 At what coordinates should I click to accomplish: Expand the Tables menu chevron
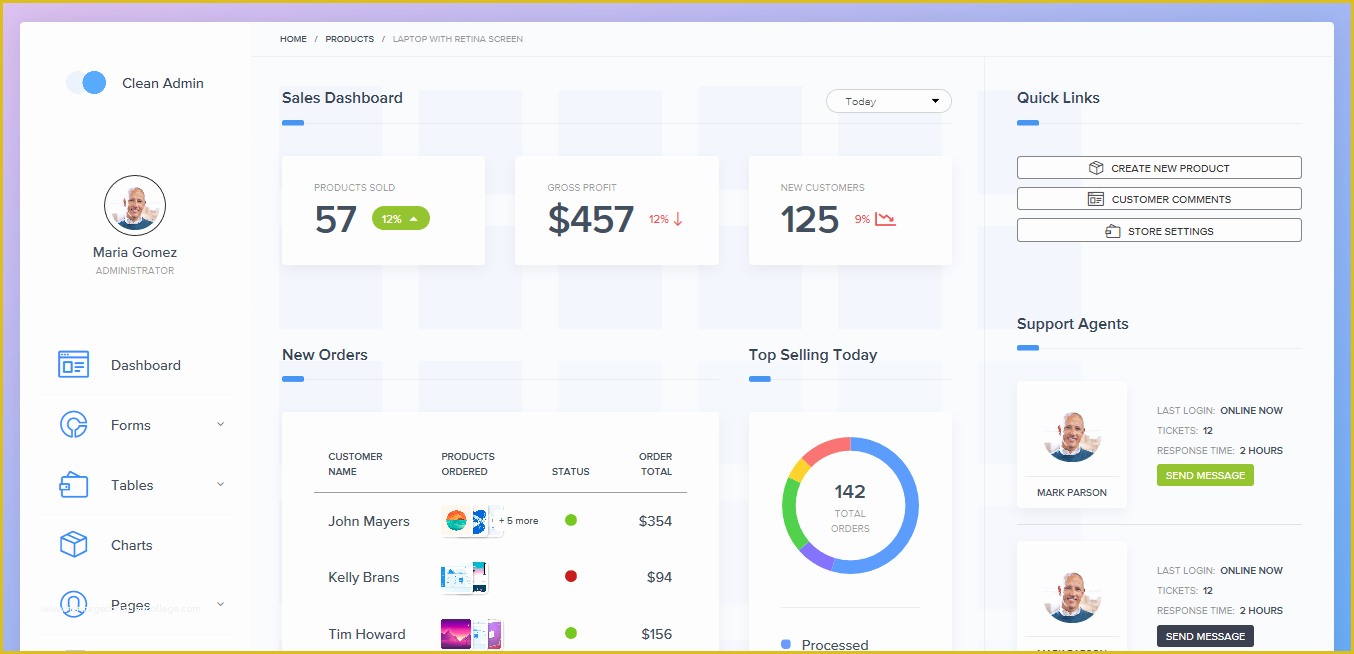tap(220, 485)
